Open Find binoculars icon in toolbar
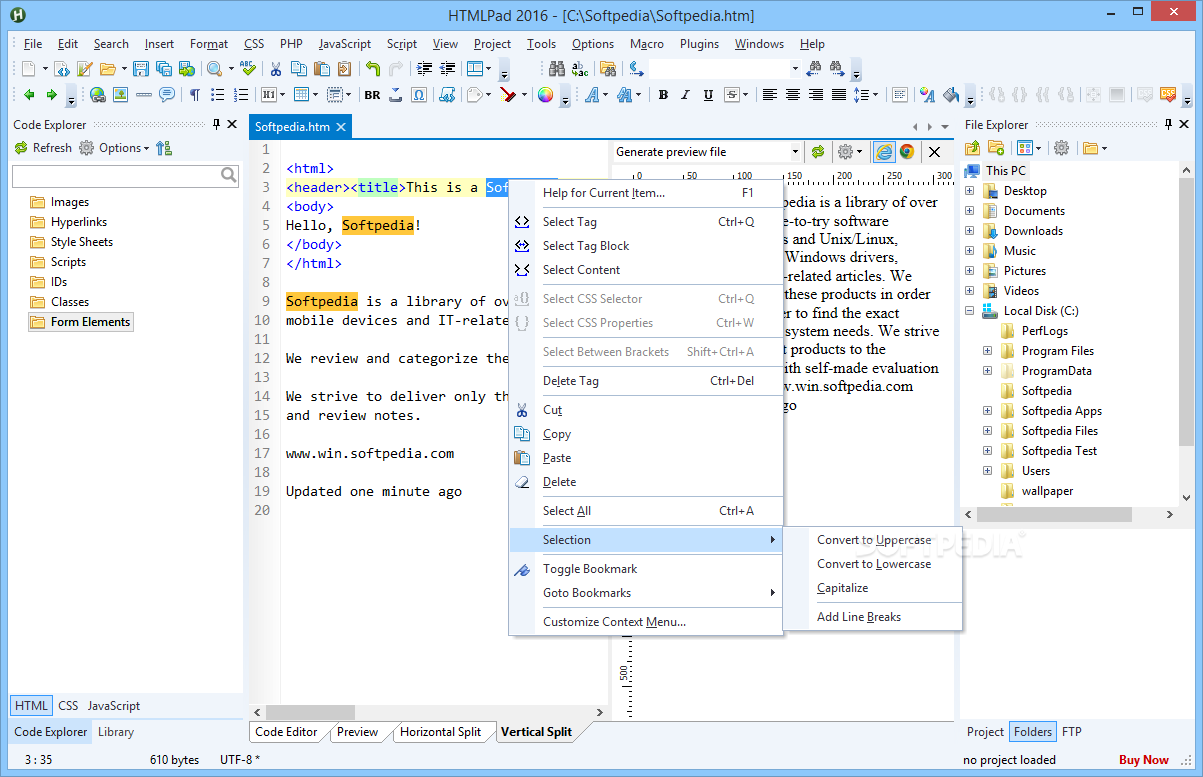This screenshot has height=777, width=1203. (557, 69)
